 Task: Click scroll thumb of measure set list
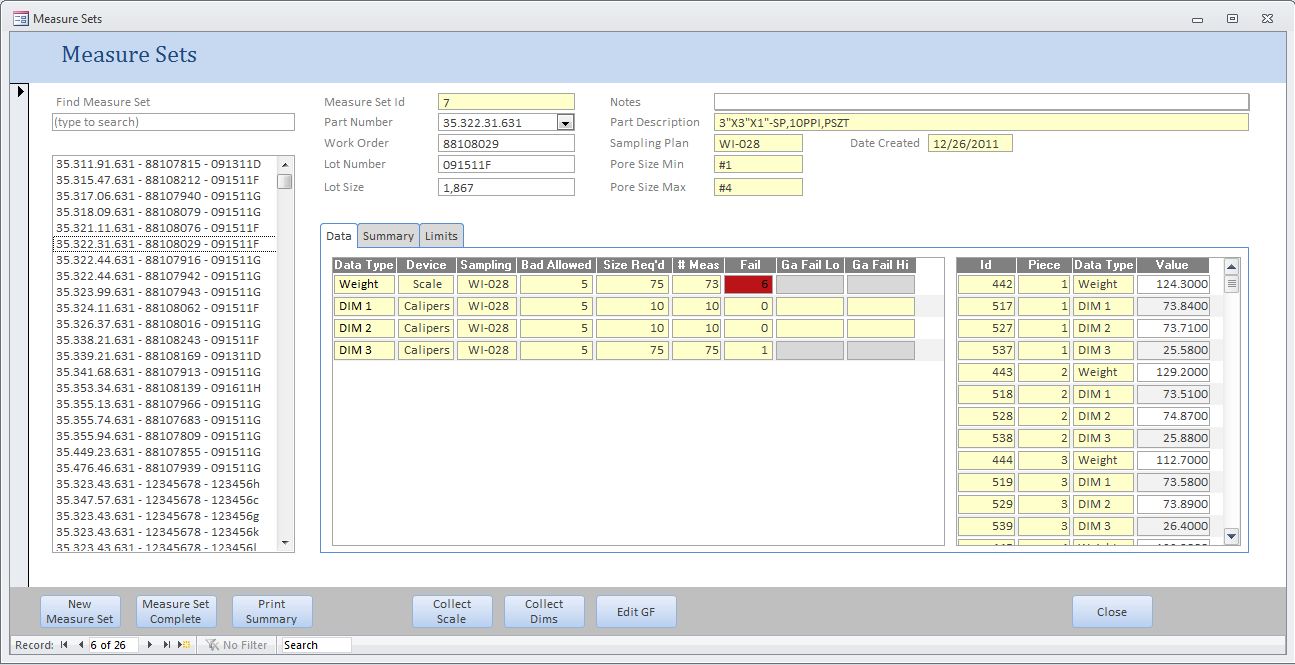click(285, 182)
